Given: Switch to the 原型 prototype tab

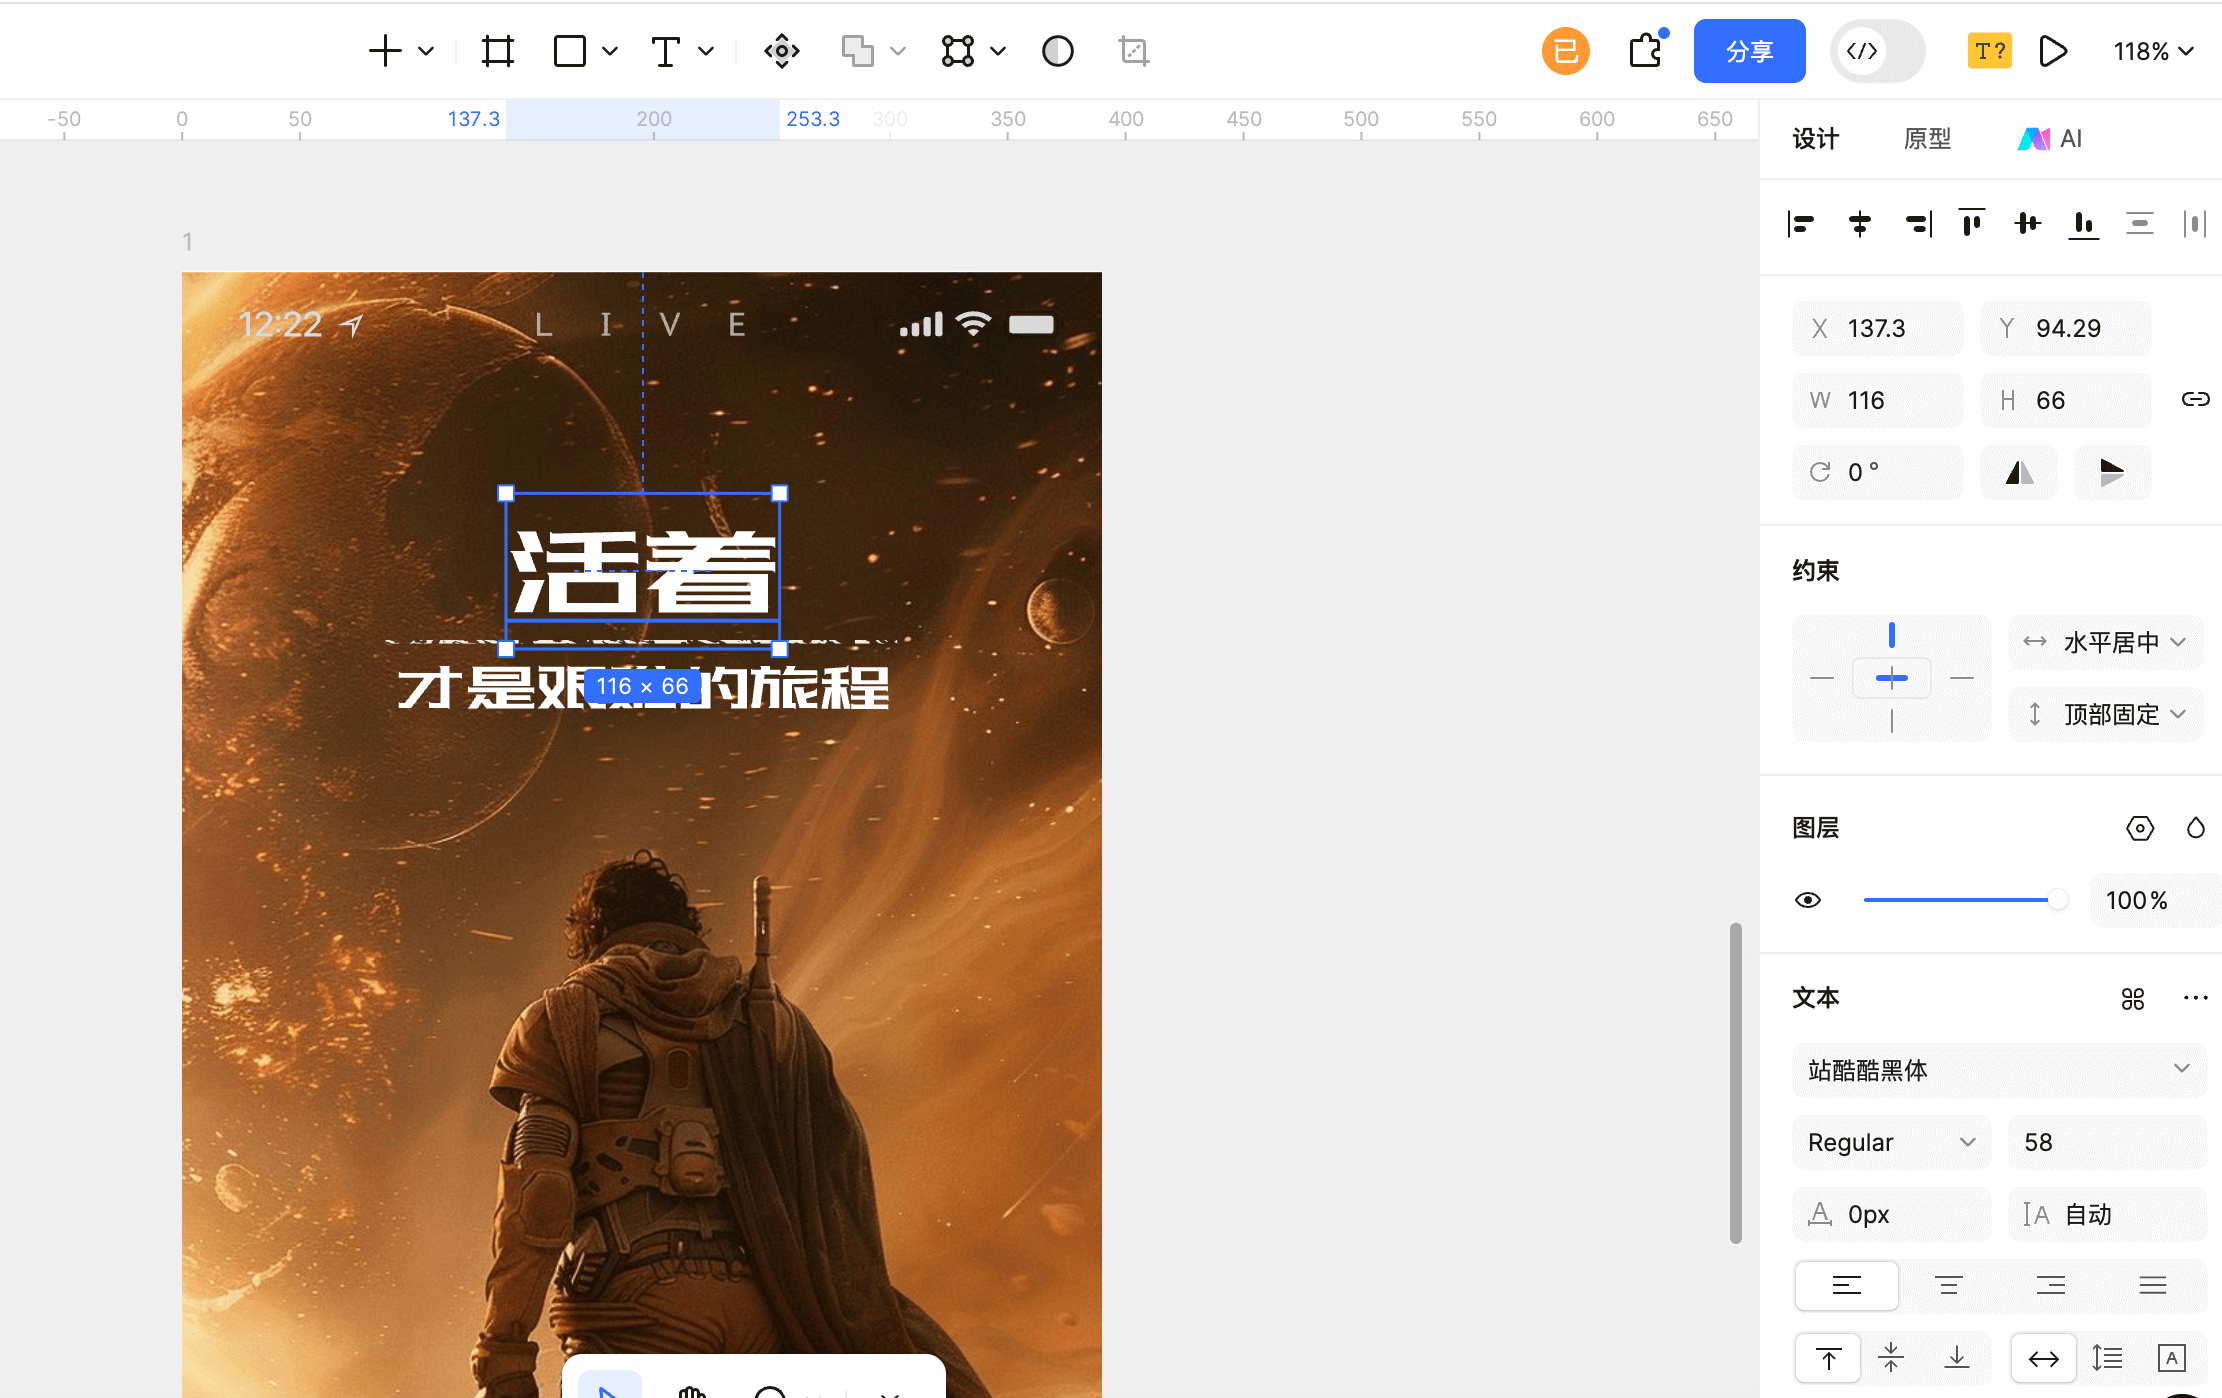Looking at the screenshot, I should pyautogui.click(x=1927, y=139).
